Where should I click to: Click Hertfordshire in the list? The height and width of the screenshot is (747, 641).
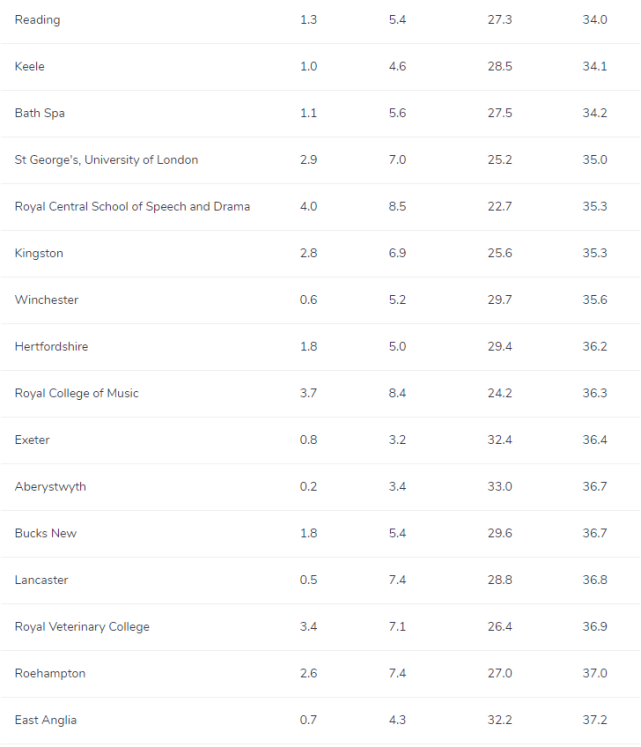point(51,346)
